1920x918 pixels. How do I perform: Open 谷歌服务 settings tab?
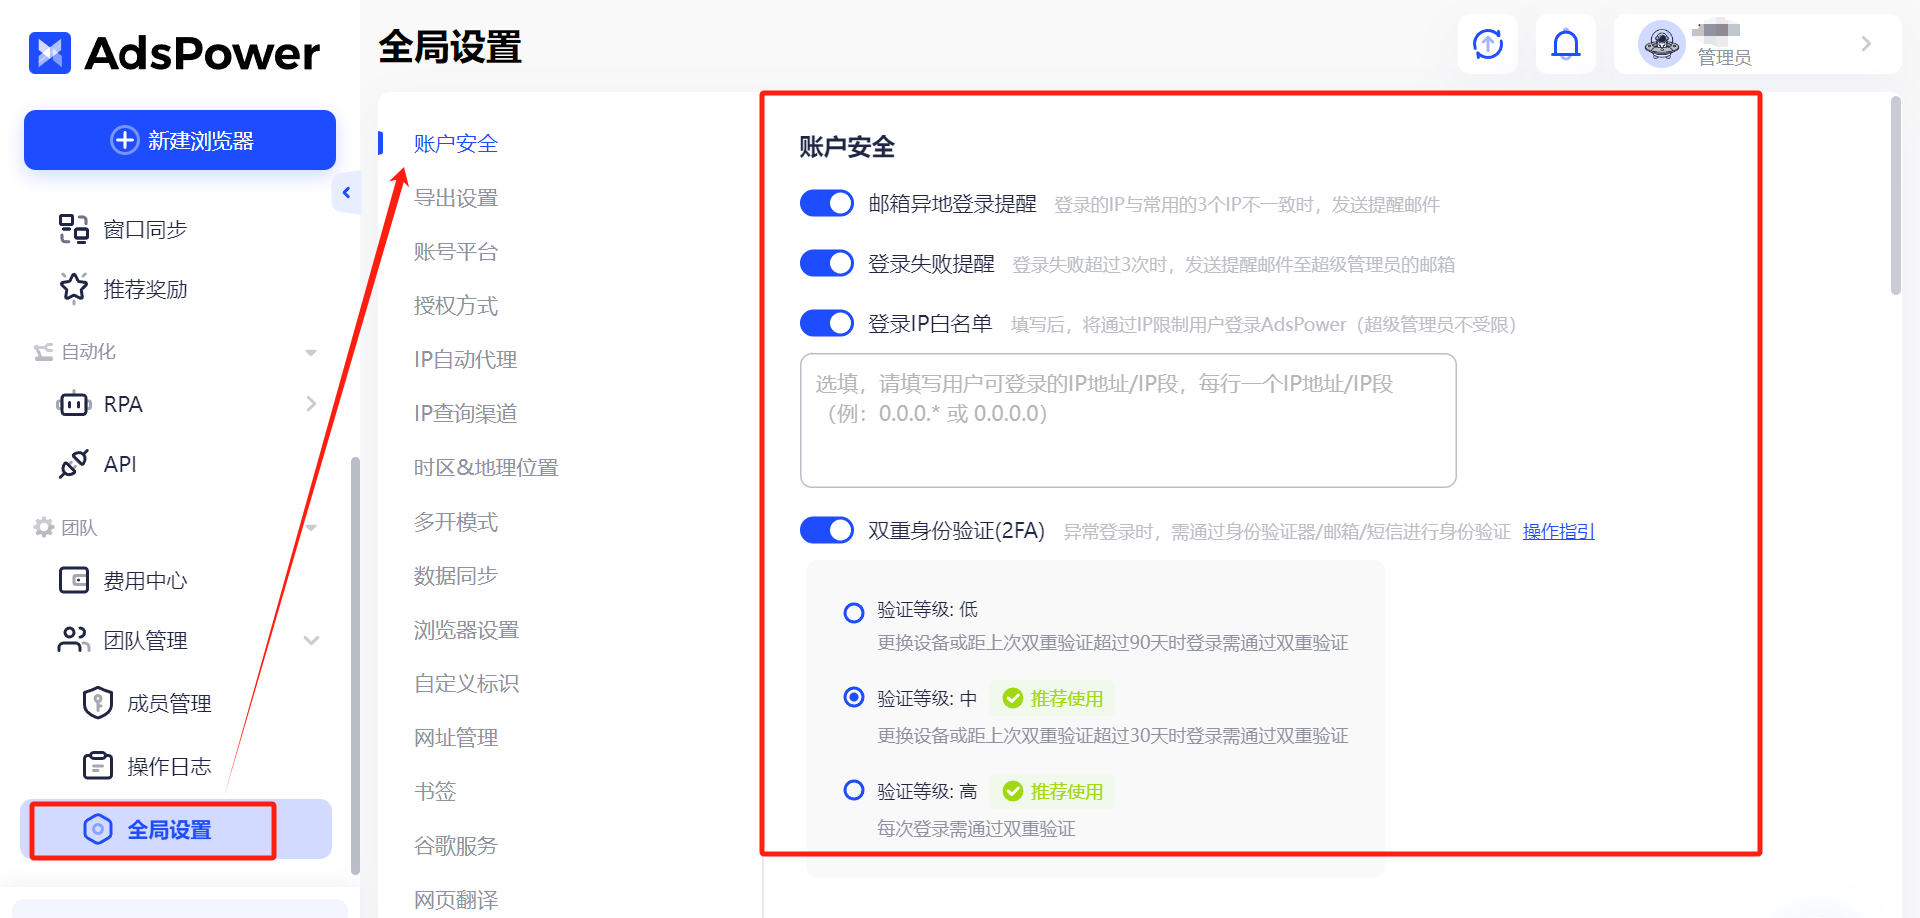tap(456, 845)
